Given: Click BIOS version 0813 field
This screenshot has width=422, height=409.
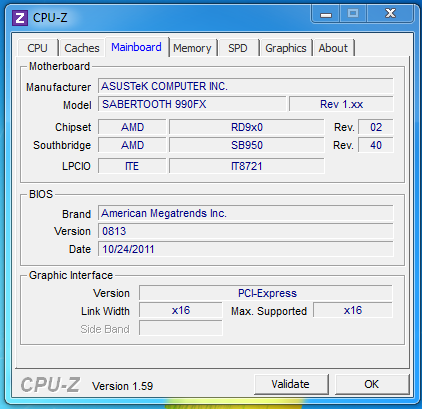Looking at the screenshot, I should click(x=246, y=231).
